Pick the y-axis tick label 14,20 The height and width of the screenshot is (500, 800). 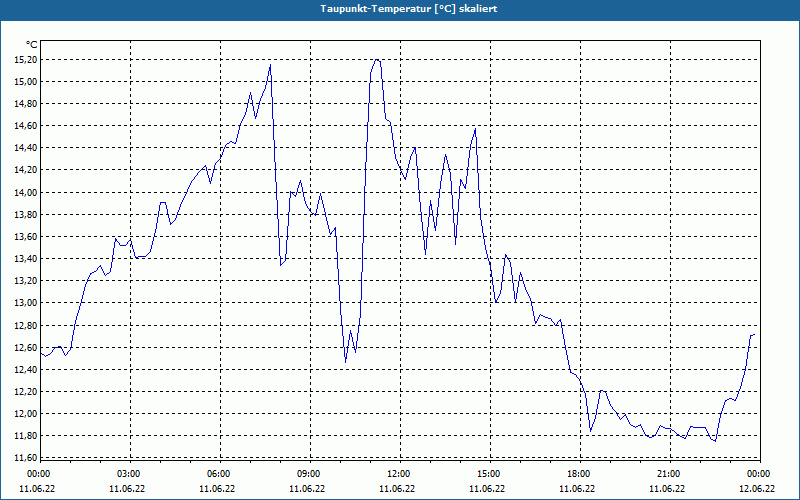click(26, 170)
